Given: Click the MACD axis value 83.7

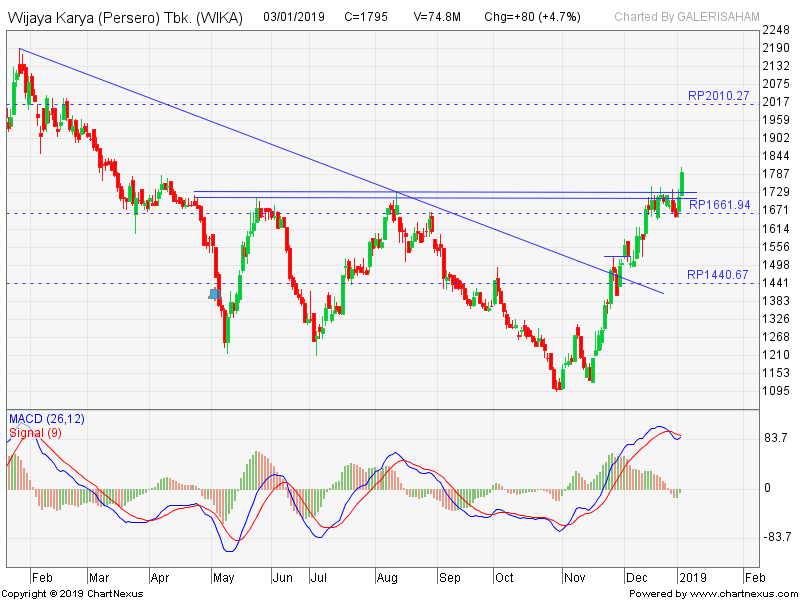Looking at the screenshot, I should point(776,438).
